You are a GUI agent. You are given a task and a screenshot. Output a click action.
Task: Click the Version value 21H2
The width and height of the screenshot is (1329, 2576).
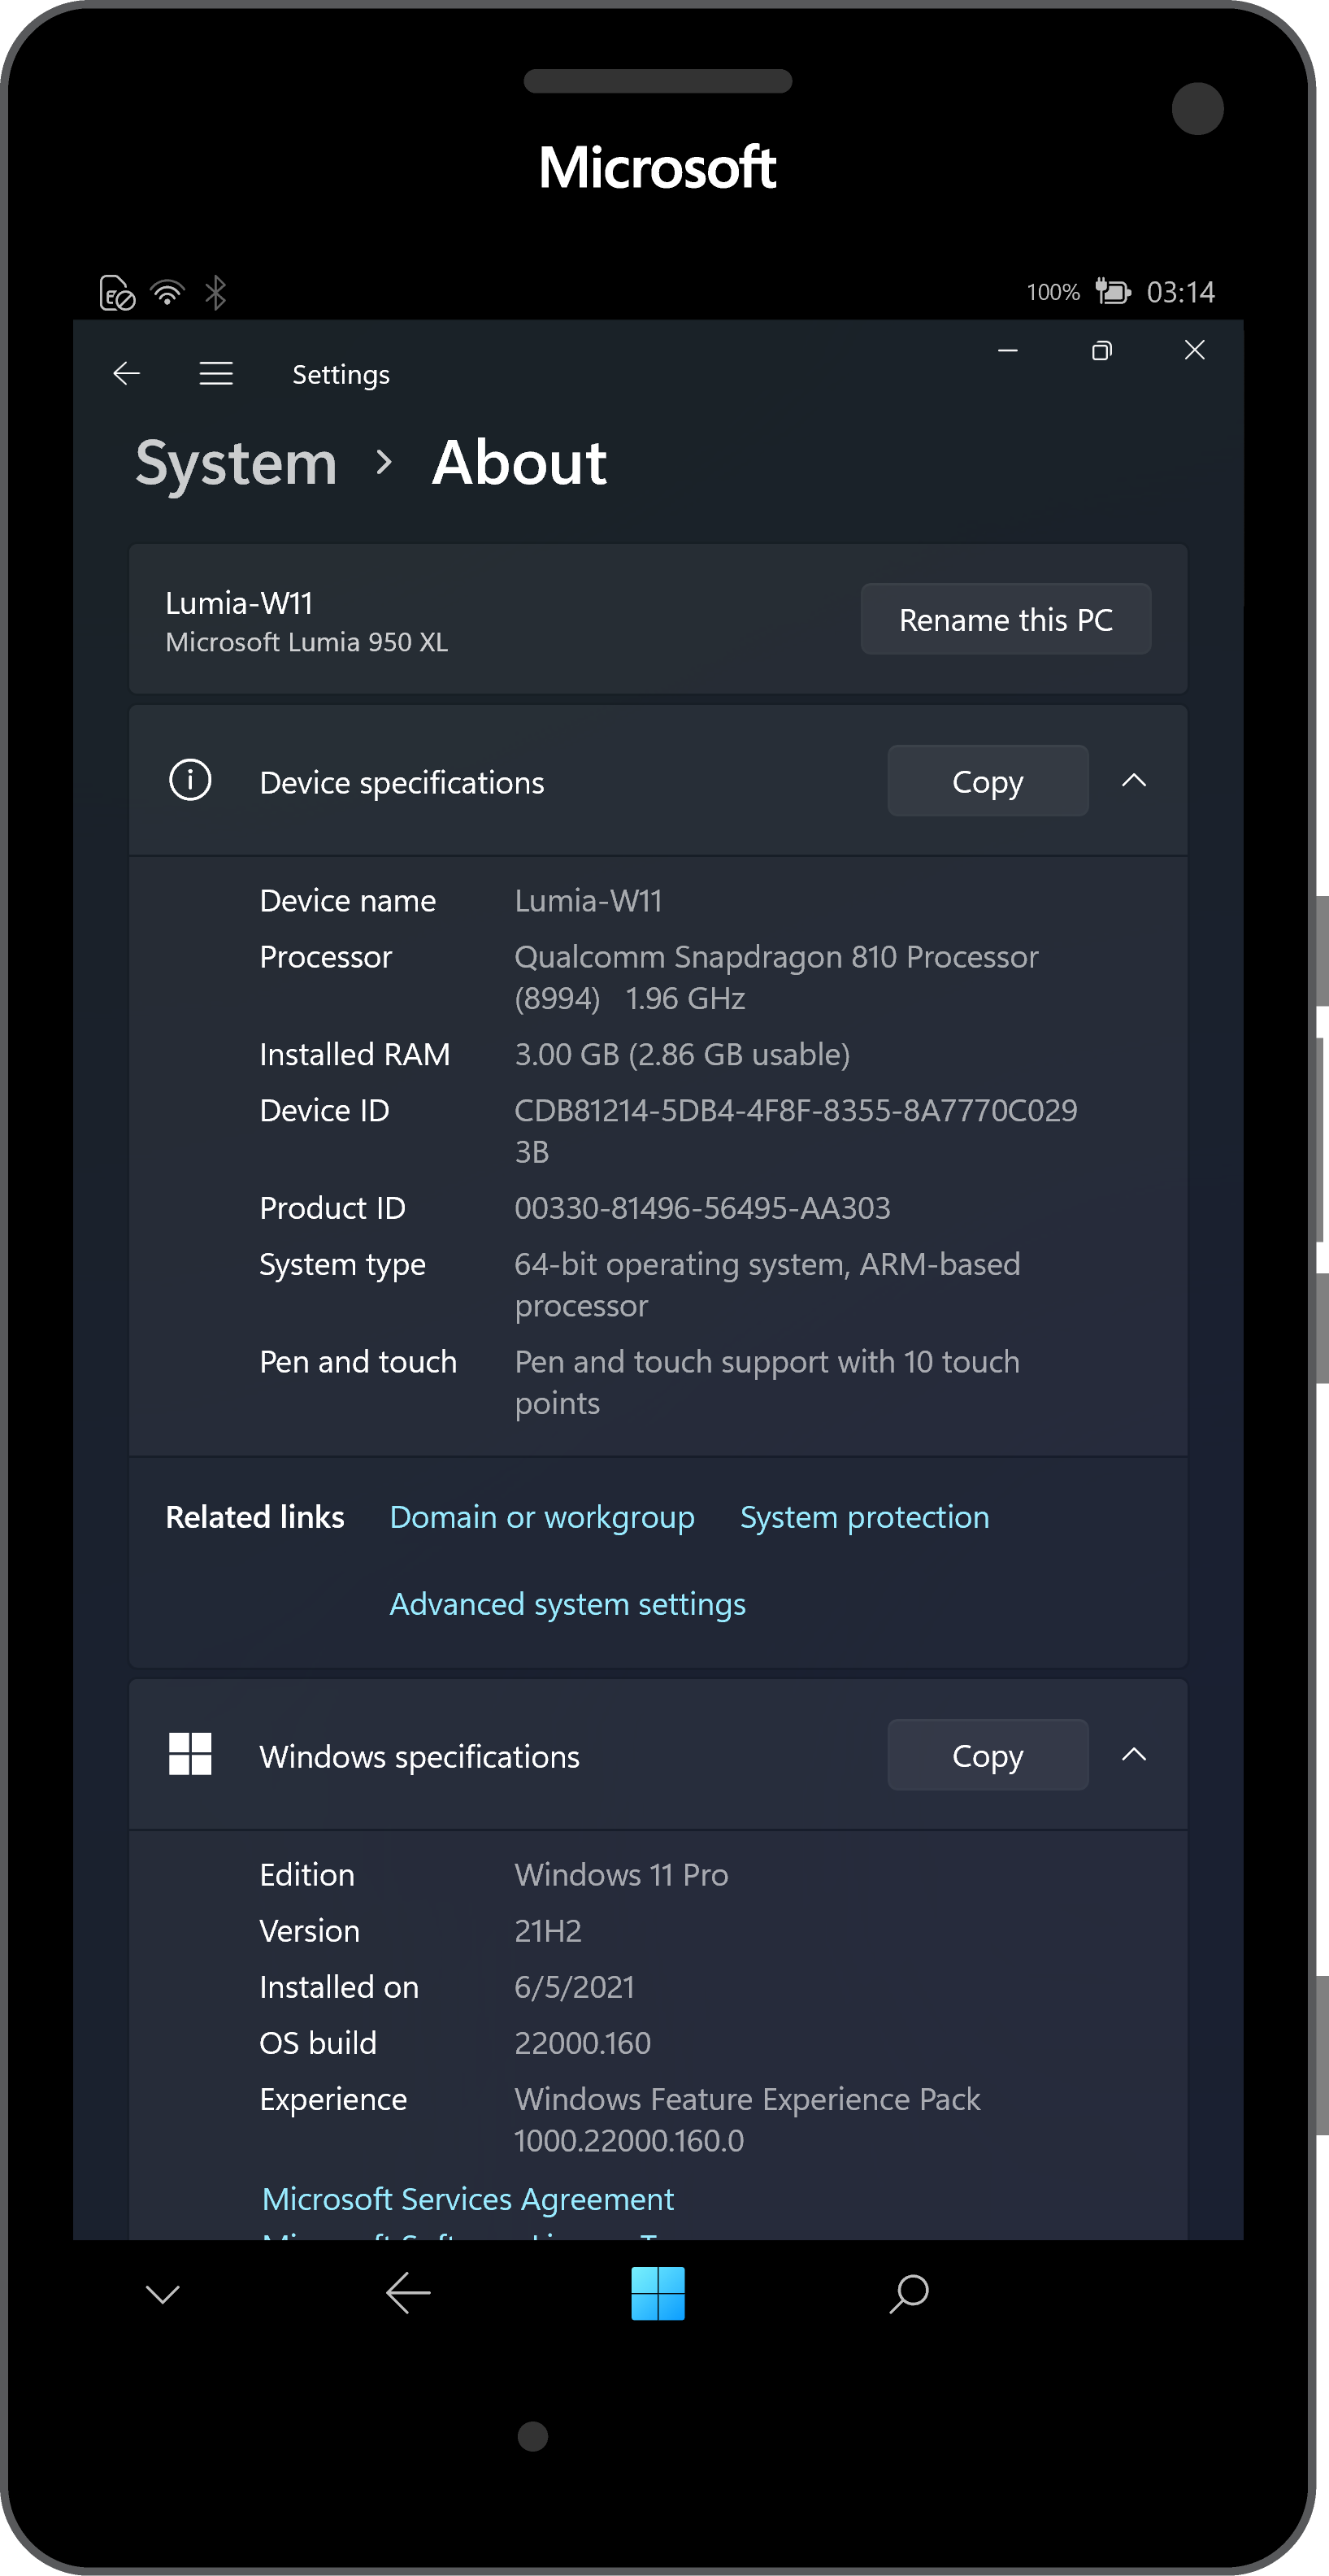[548, 1930]
